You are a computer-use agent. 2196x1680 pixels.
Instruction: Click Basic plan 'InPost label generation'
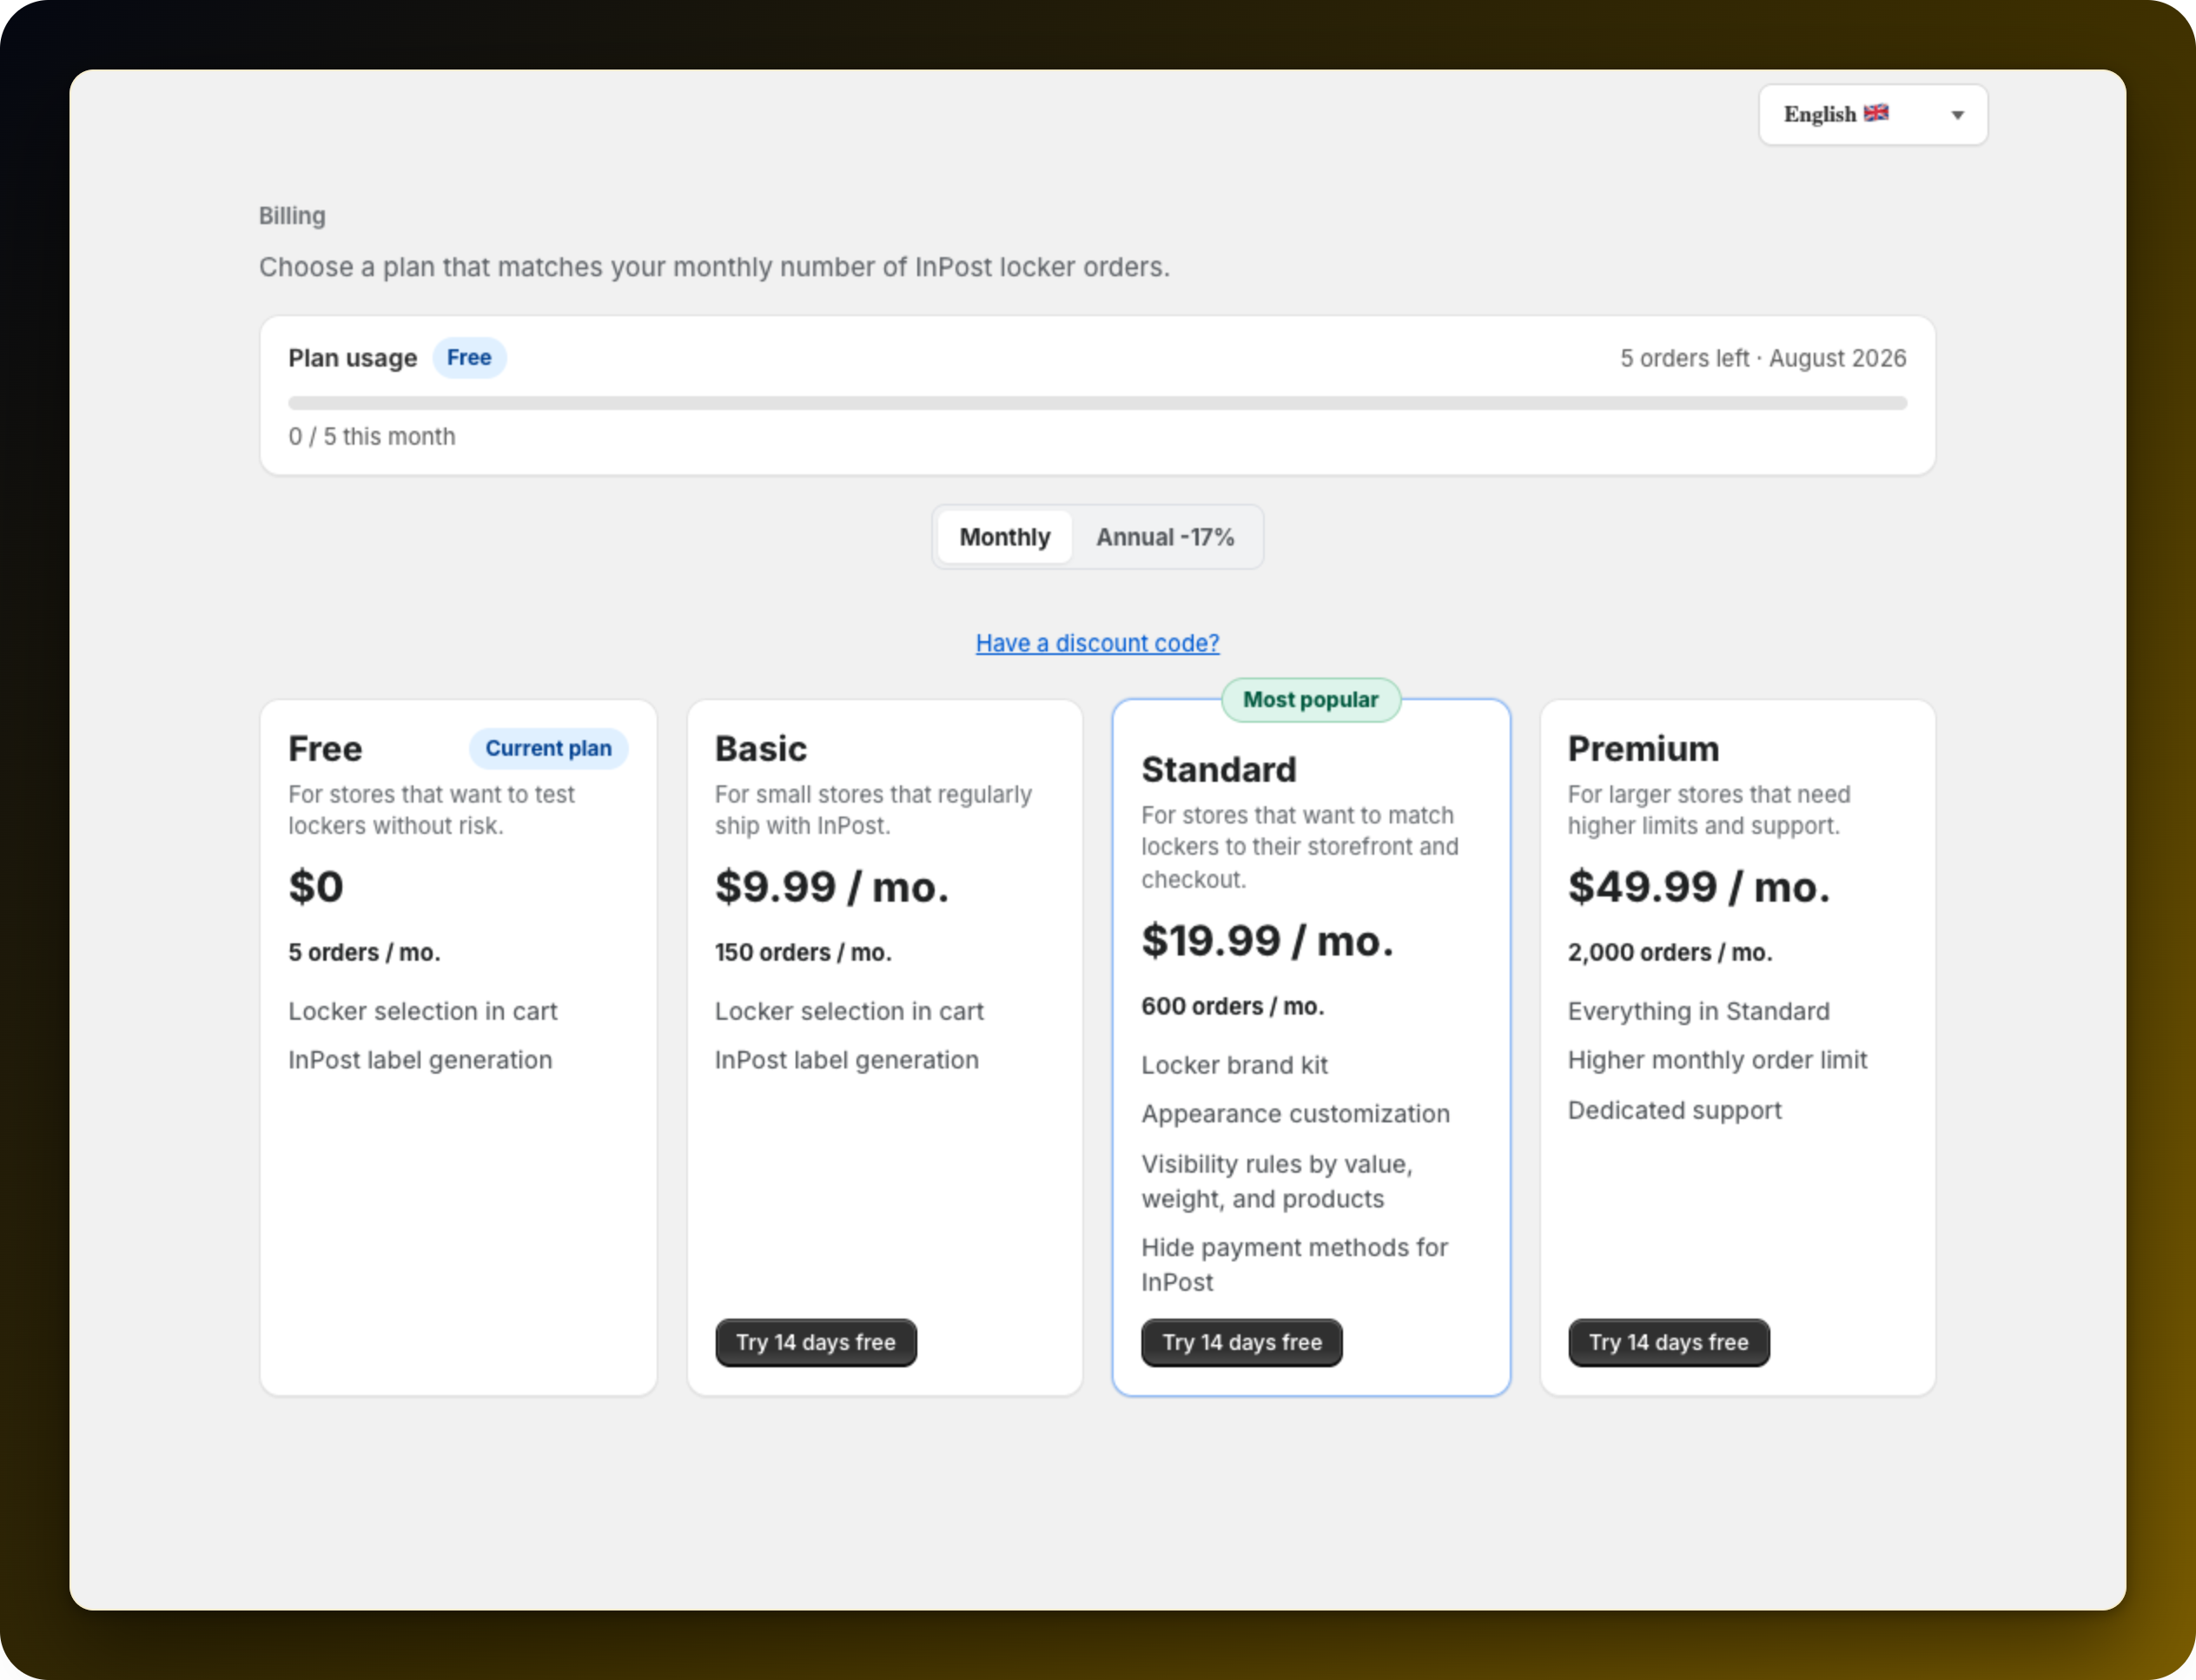tap(846, 1060)
